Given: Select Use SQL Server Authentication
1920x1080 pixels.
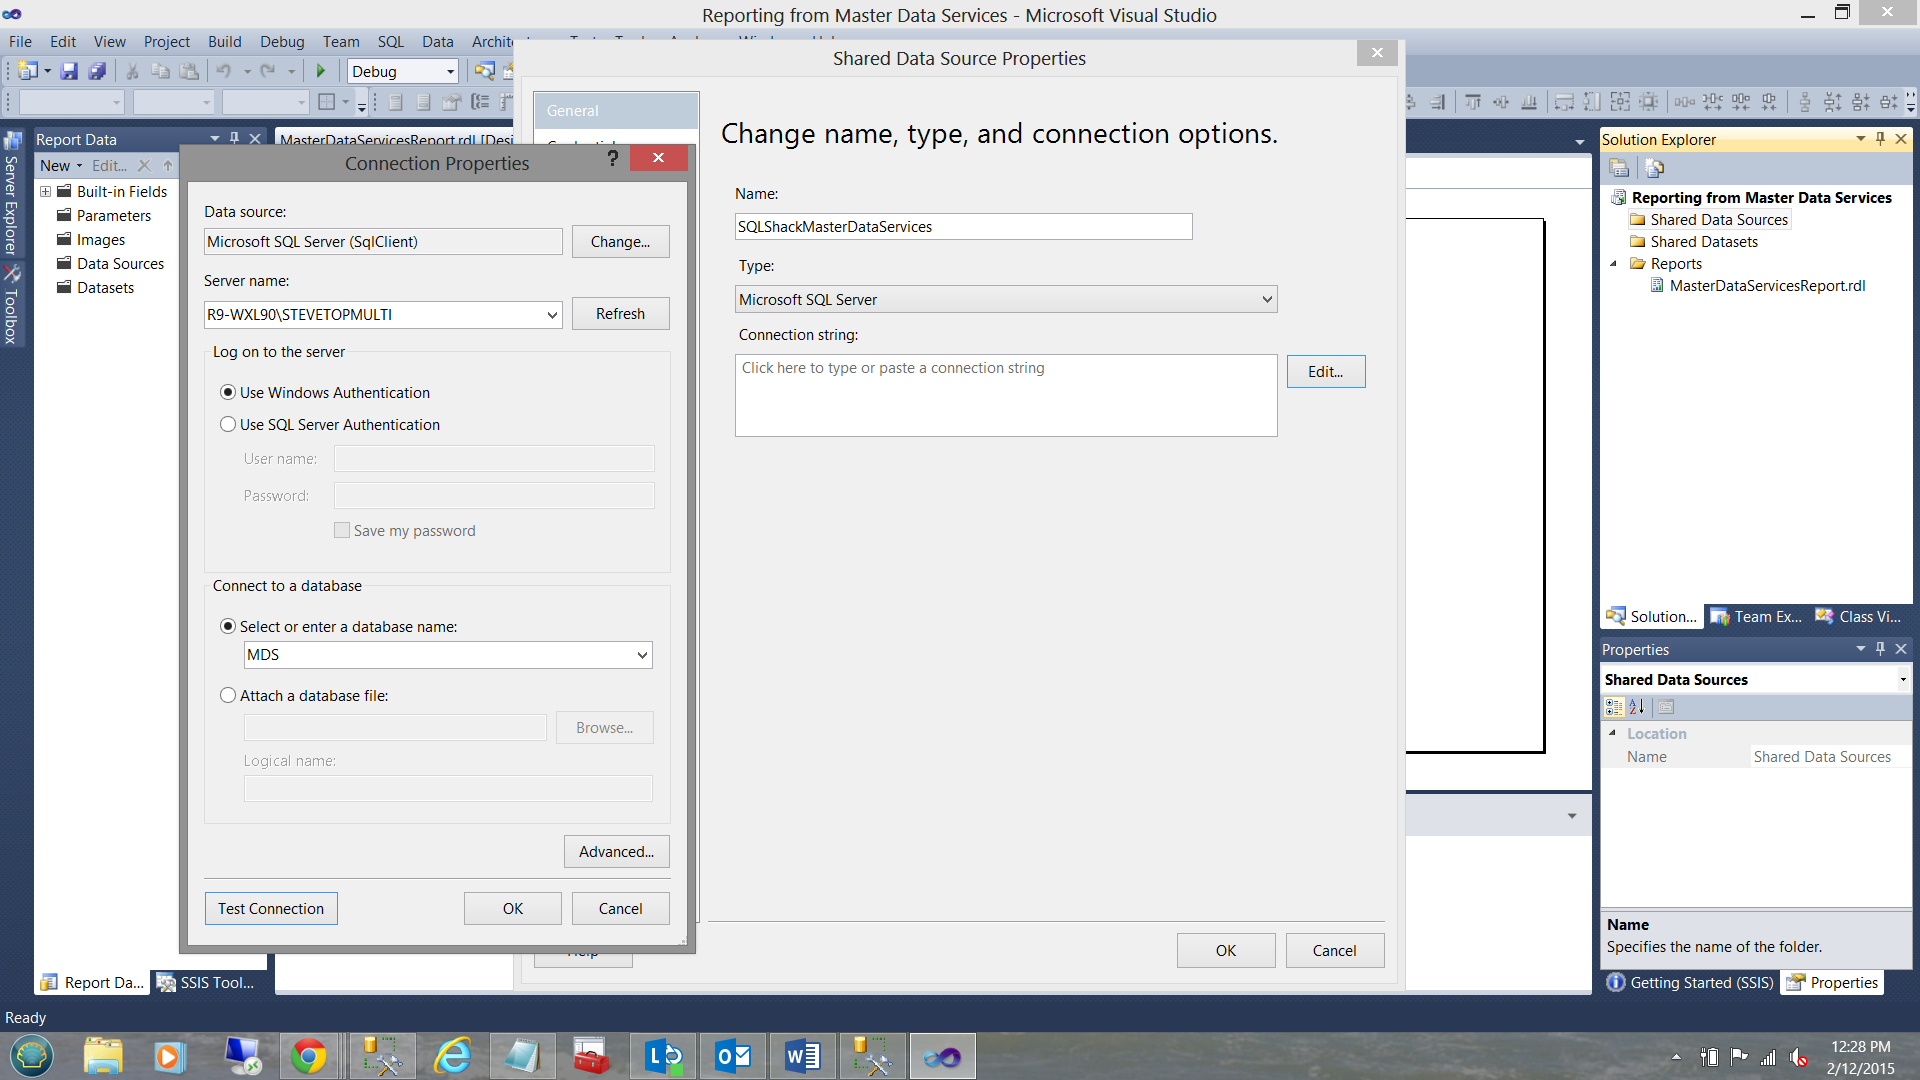Looking at the screenshot, I should [x=228, y=424].
